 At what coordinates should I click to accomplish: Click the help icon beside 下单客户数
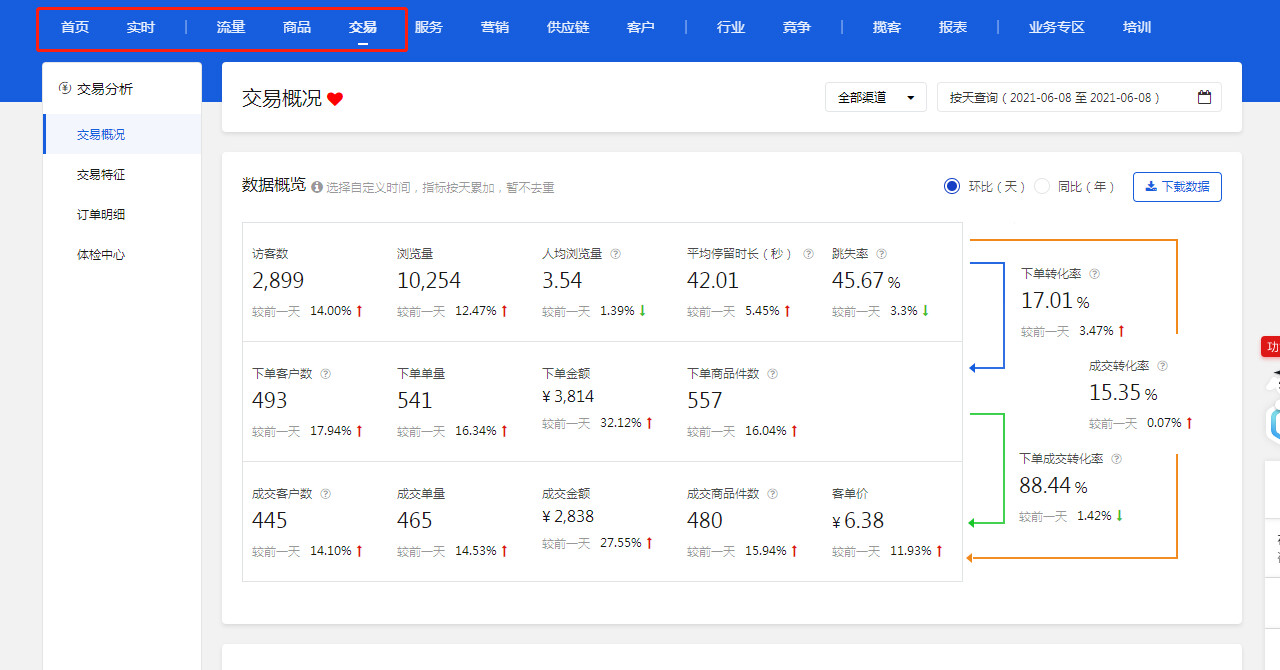click(x=325, y=374)
